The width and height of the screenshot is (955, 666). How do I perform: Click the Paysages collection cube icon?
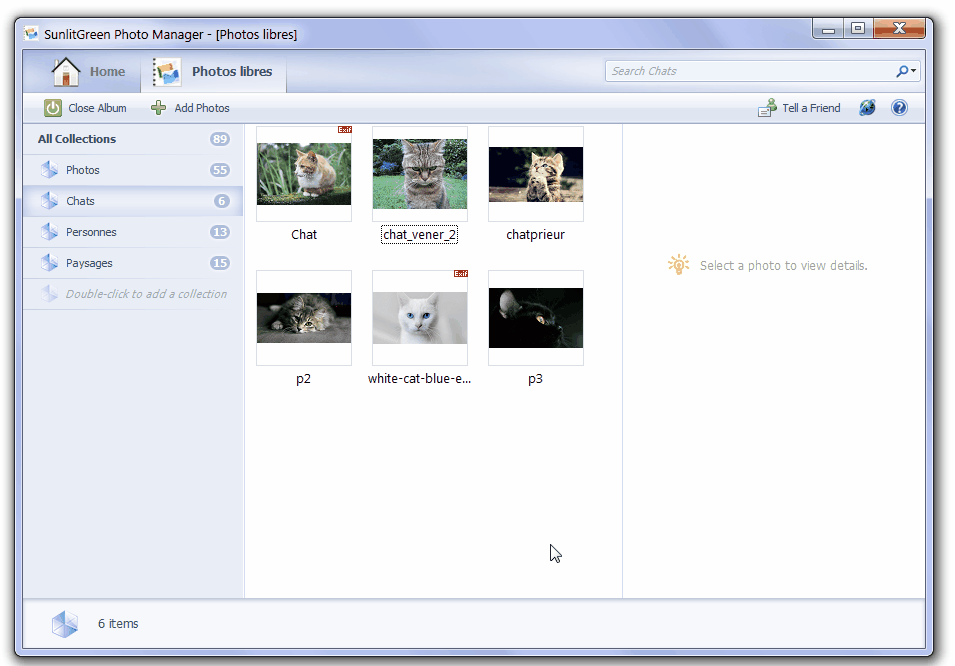point(52,263)
